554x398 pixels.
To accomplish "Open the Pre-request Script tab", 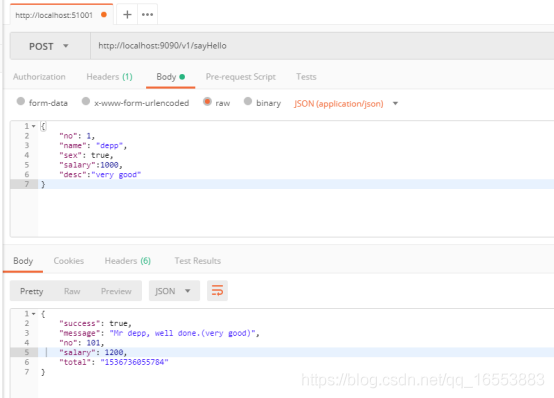I will [241, 77].
